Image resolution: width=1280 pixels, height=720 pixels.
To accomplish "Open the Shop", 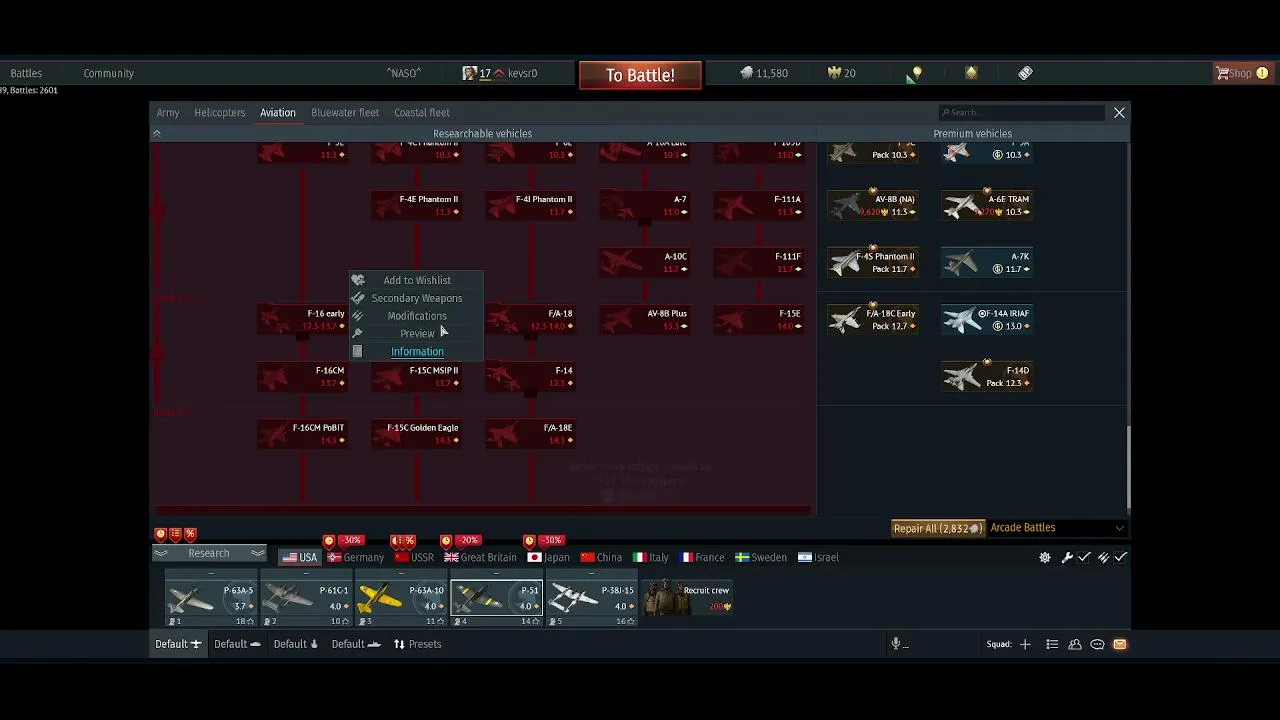I will coord(1241,73).
